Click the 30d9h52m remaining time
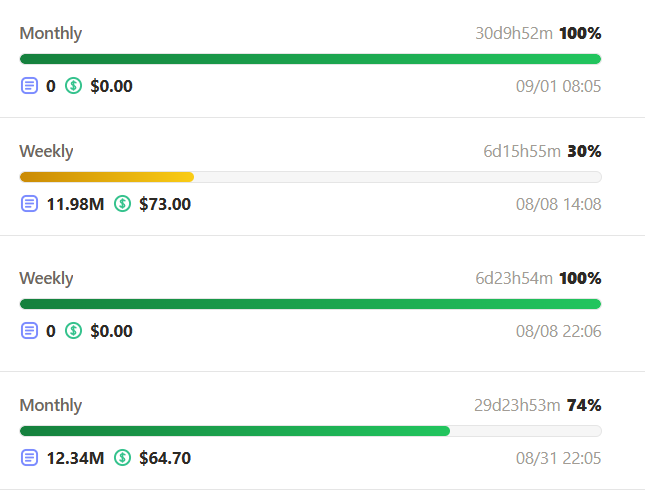645x498 pixels. click(514, 33)
